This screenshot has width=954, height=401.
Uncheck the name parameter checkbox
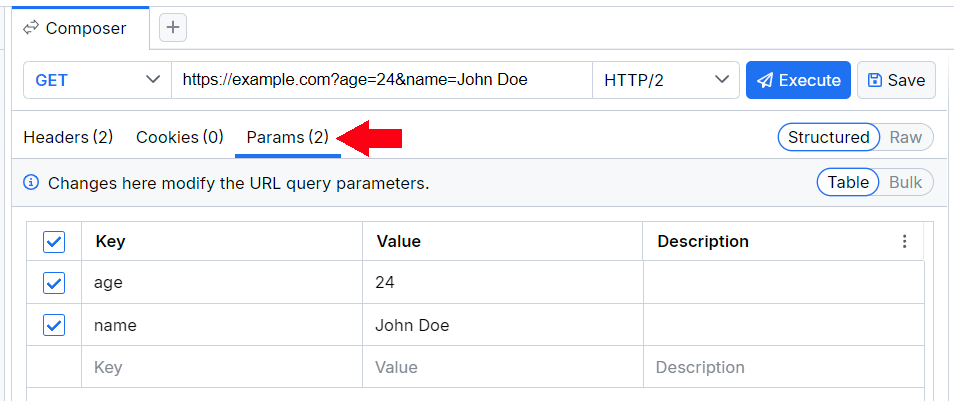coord(54,325)
